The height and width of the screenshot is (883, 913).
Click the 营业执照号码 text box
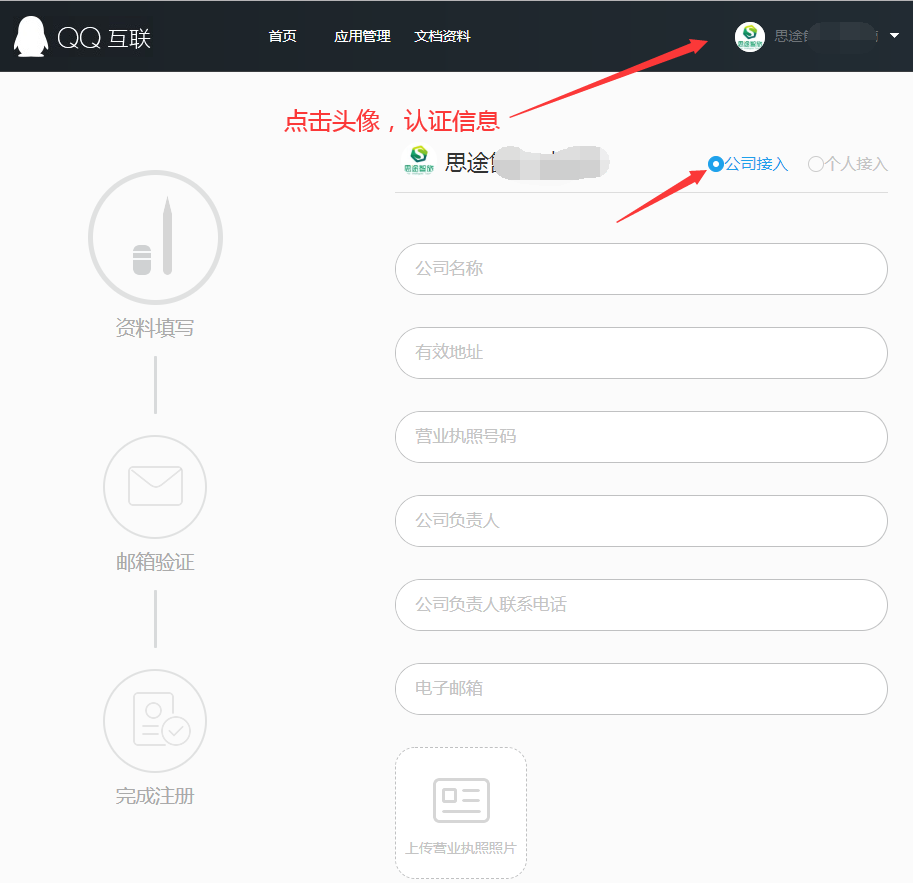tap(641, 437)
